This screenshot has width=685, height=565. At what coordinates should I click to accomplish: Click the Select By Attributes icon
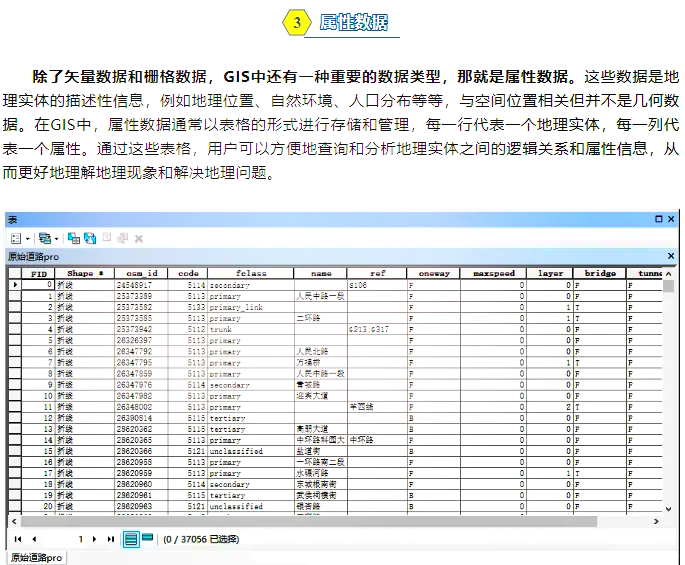[x=74, y=238]
